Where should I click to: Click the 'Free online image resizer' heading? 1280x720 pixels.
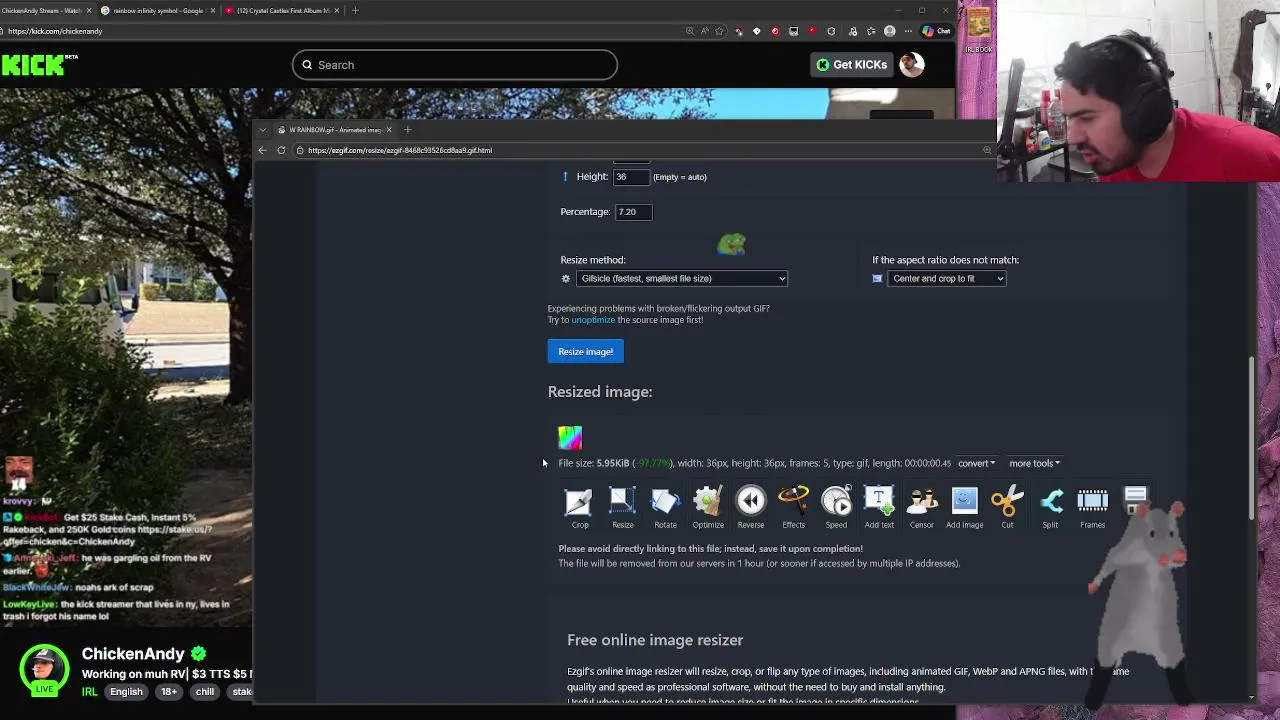pos(655,640)
